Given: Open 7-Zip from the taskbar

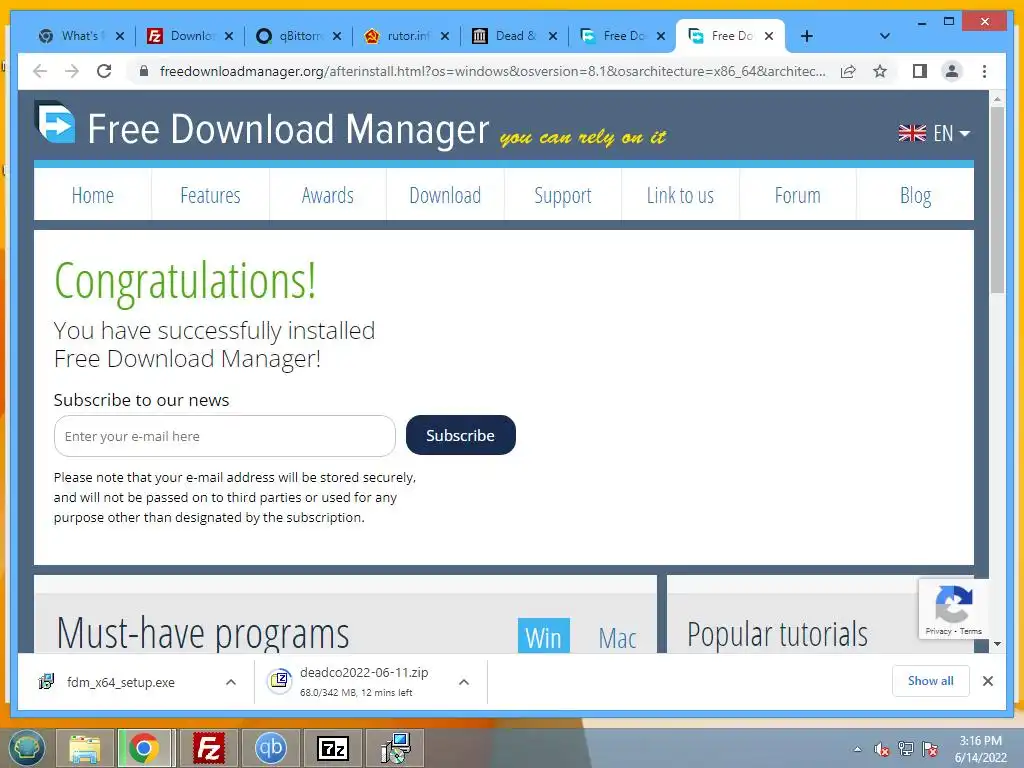Looking at the screenshot, I should (x=332, y=748).
